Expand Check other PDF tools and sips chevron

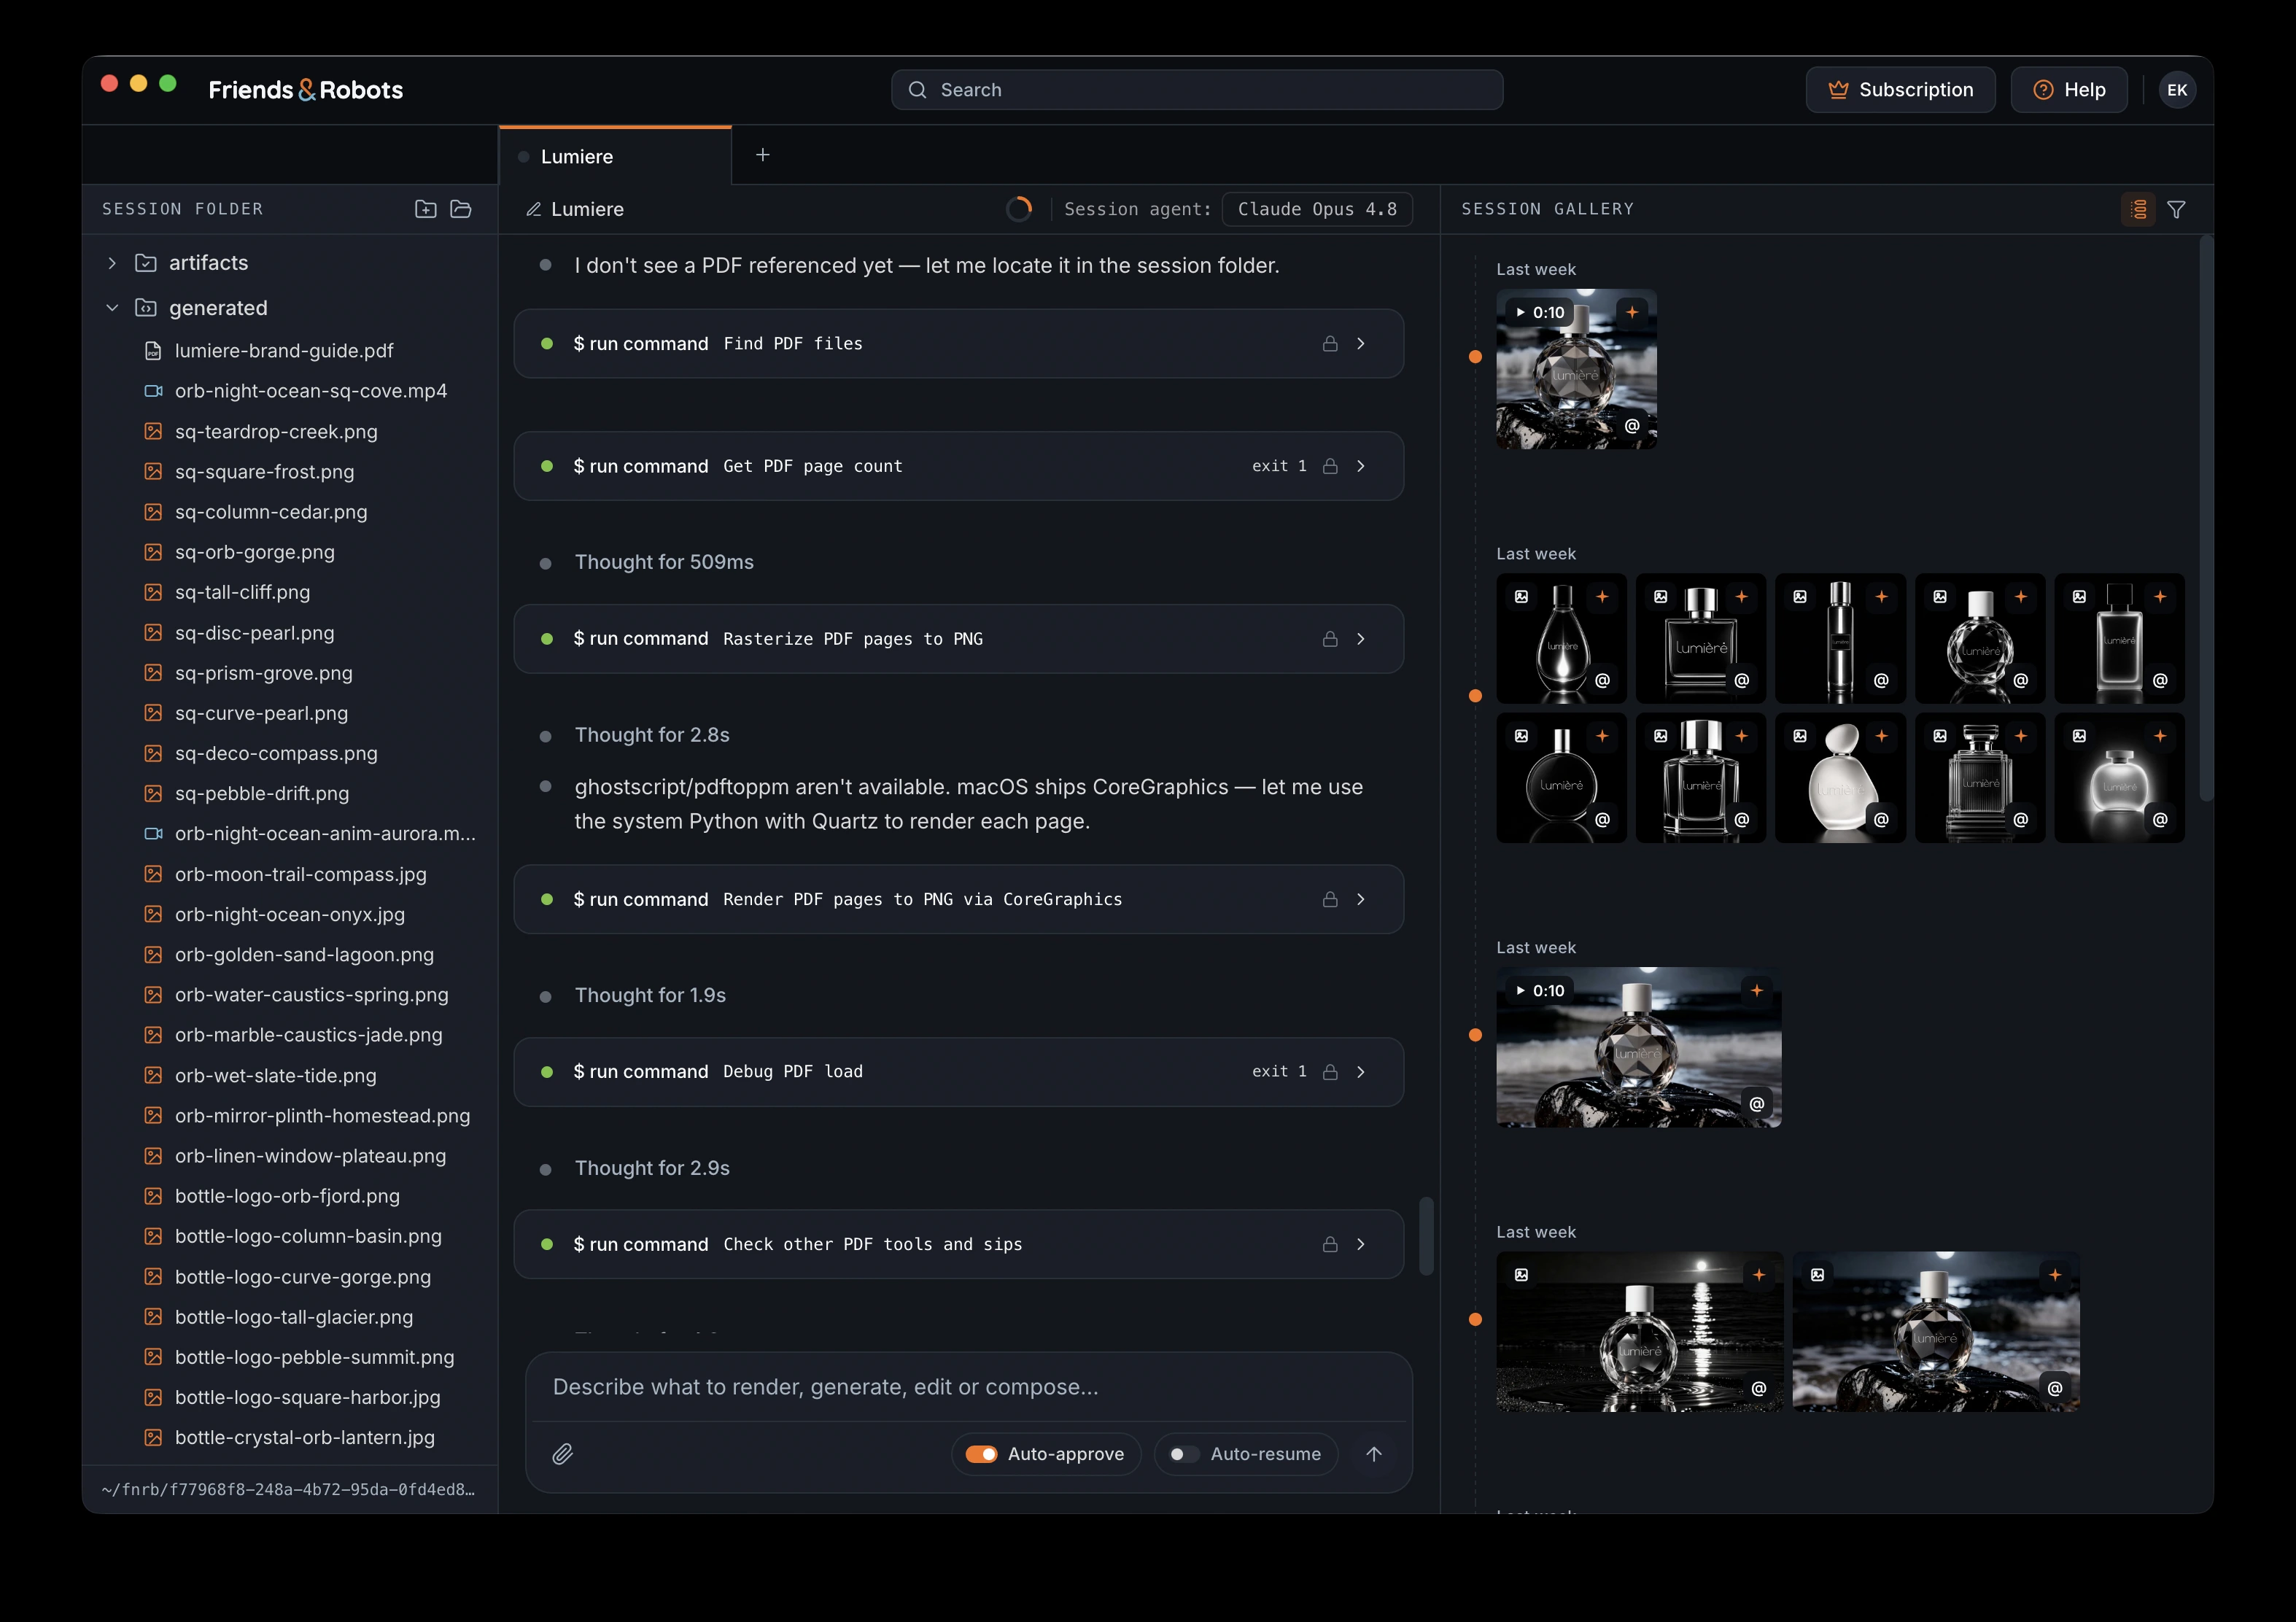pos(1361,1244)
